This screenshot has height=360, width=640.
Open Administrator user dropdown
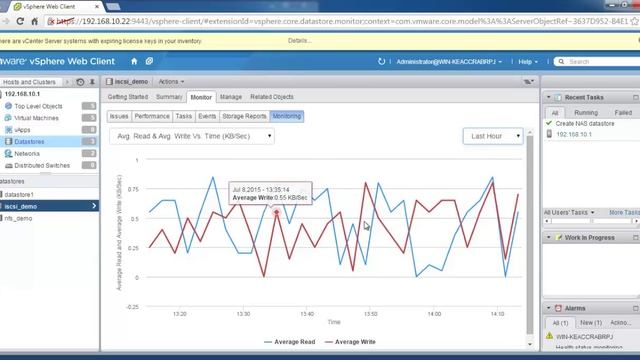pyautogui.click(x=449, y=62)
